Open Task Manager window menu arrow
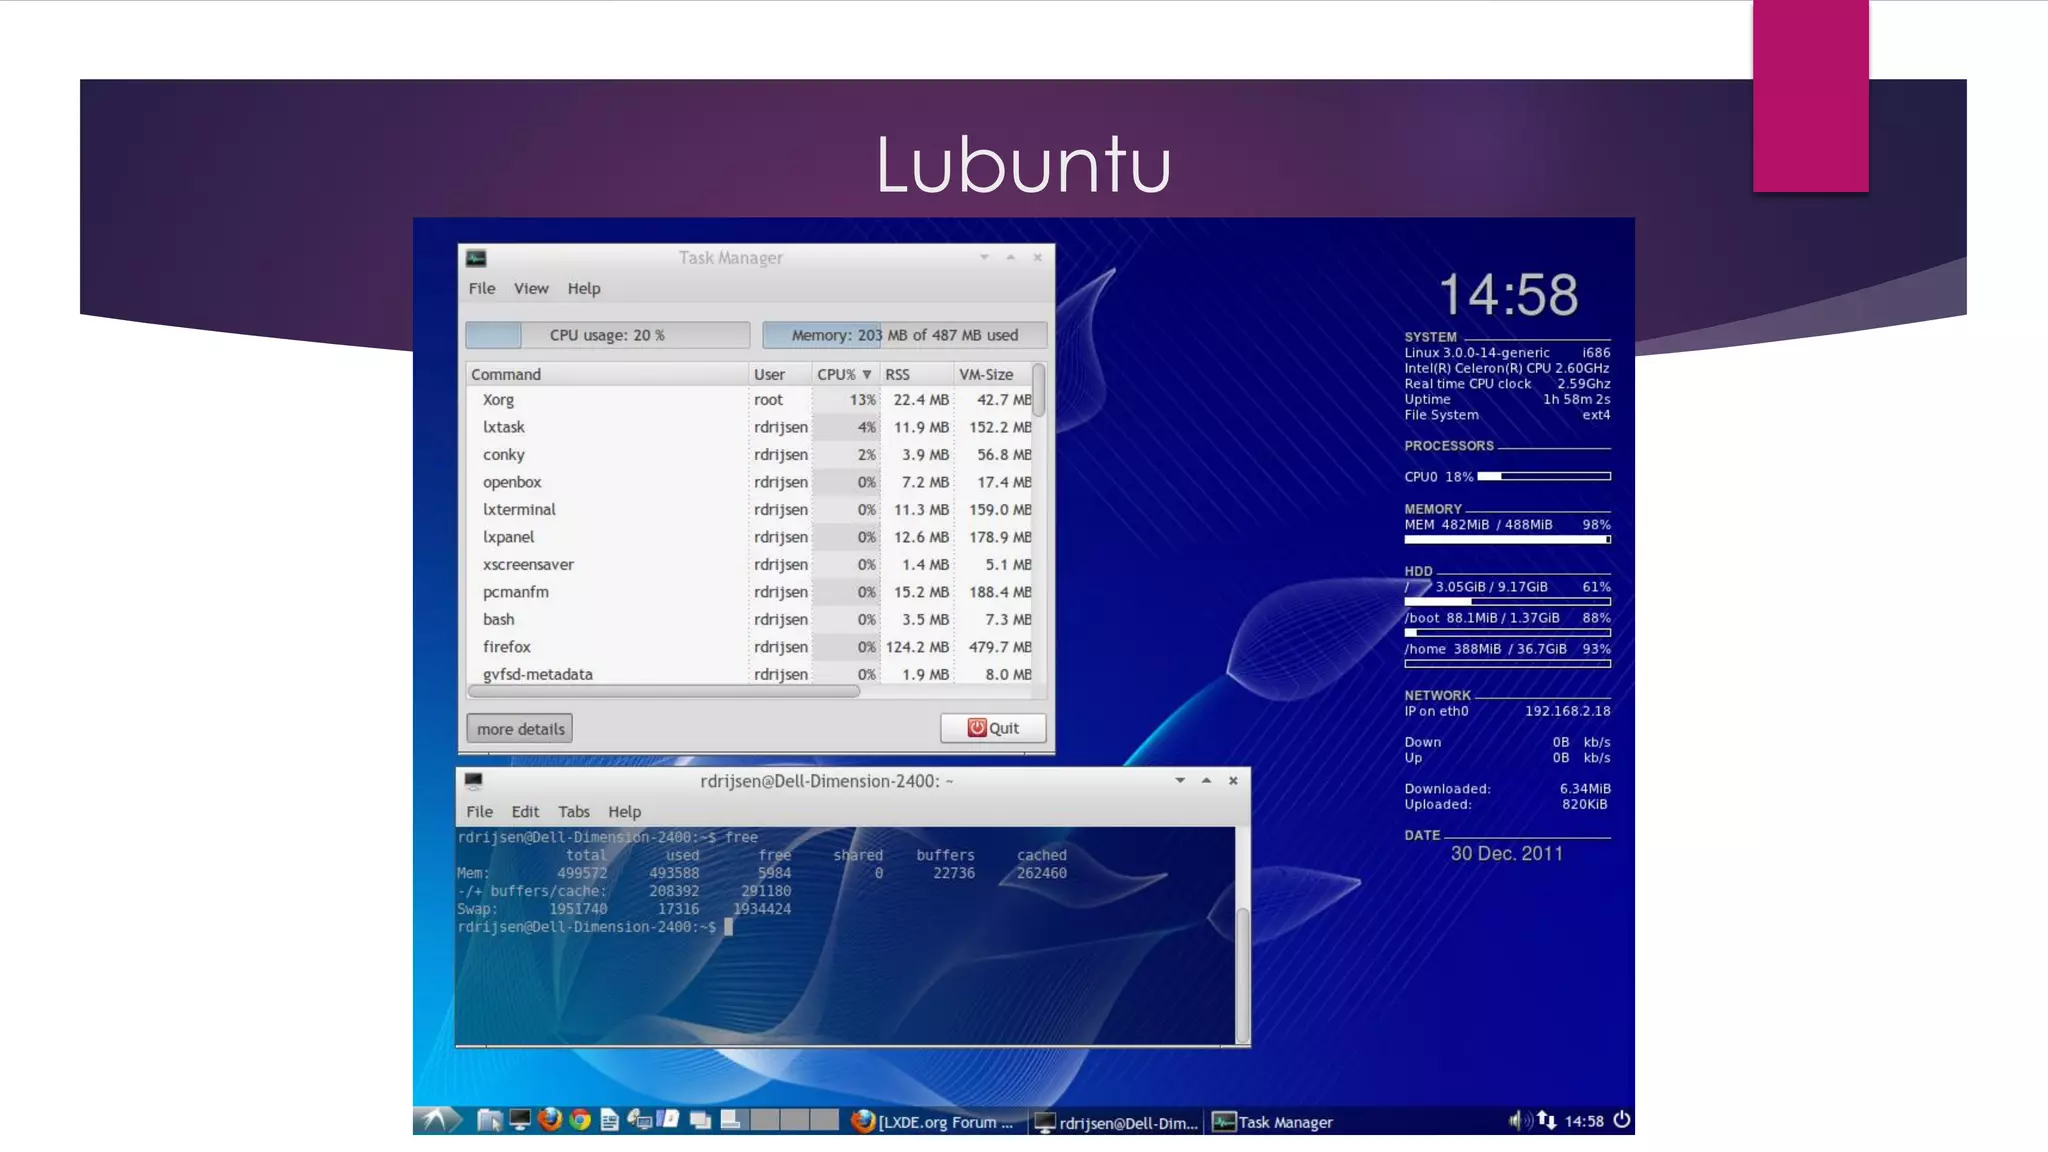This screenshot has height=1152, width=2048. pos(984,258)
